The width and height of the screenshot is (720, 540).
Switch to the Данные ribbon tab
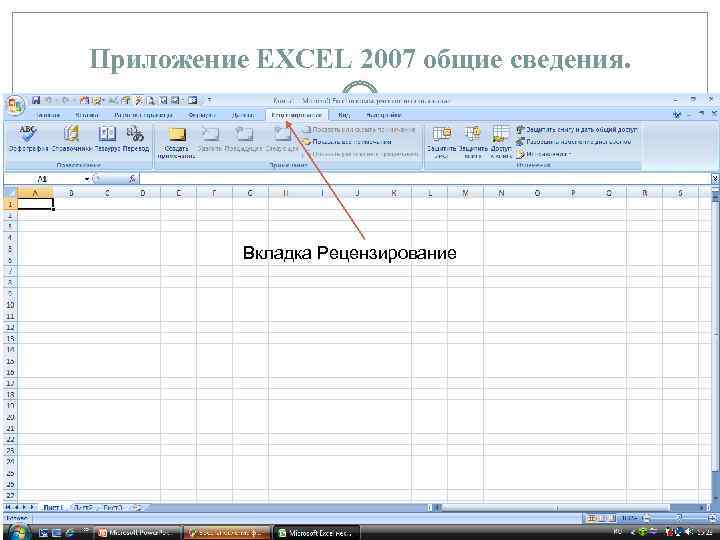243,115
